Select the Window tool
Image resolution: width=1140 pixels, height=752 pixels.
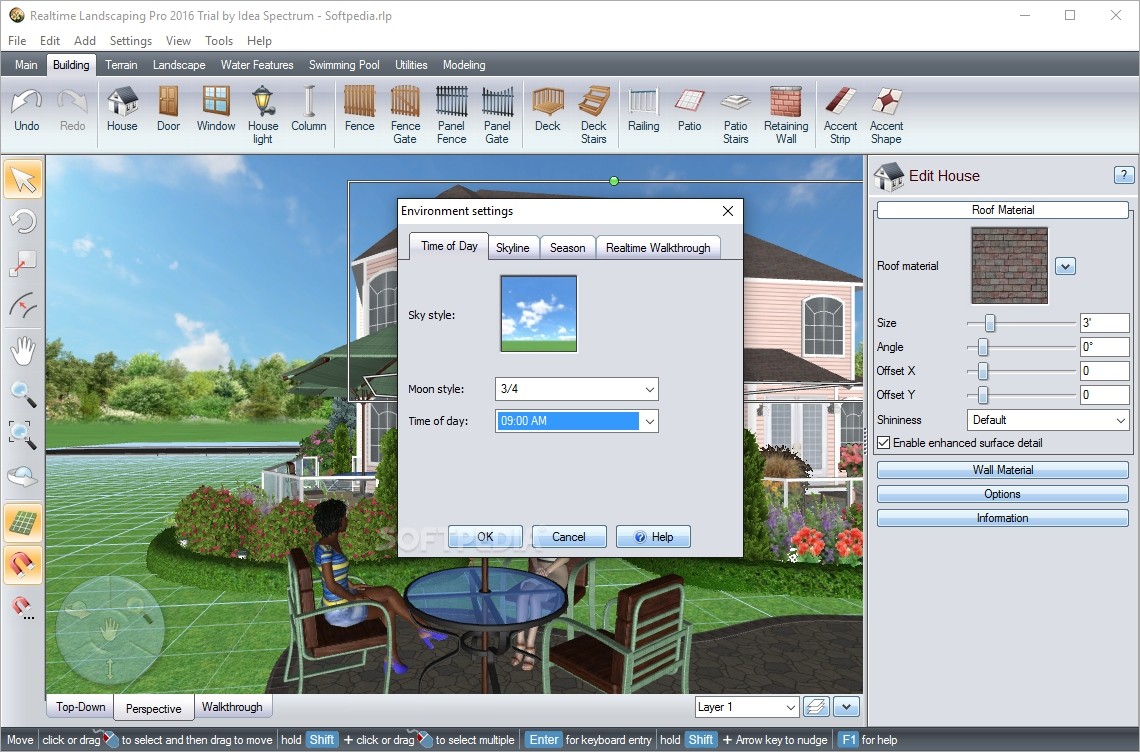pos(216,111)
